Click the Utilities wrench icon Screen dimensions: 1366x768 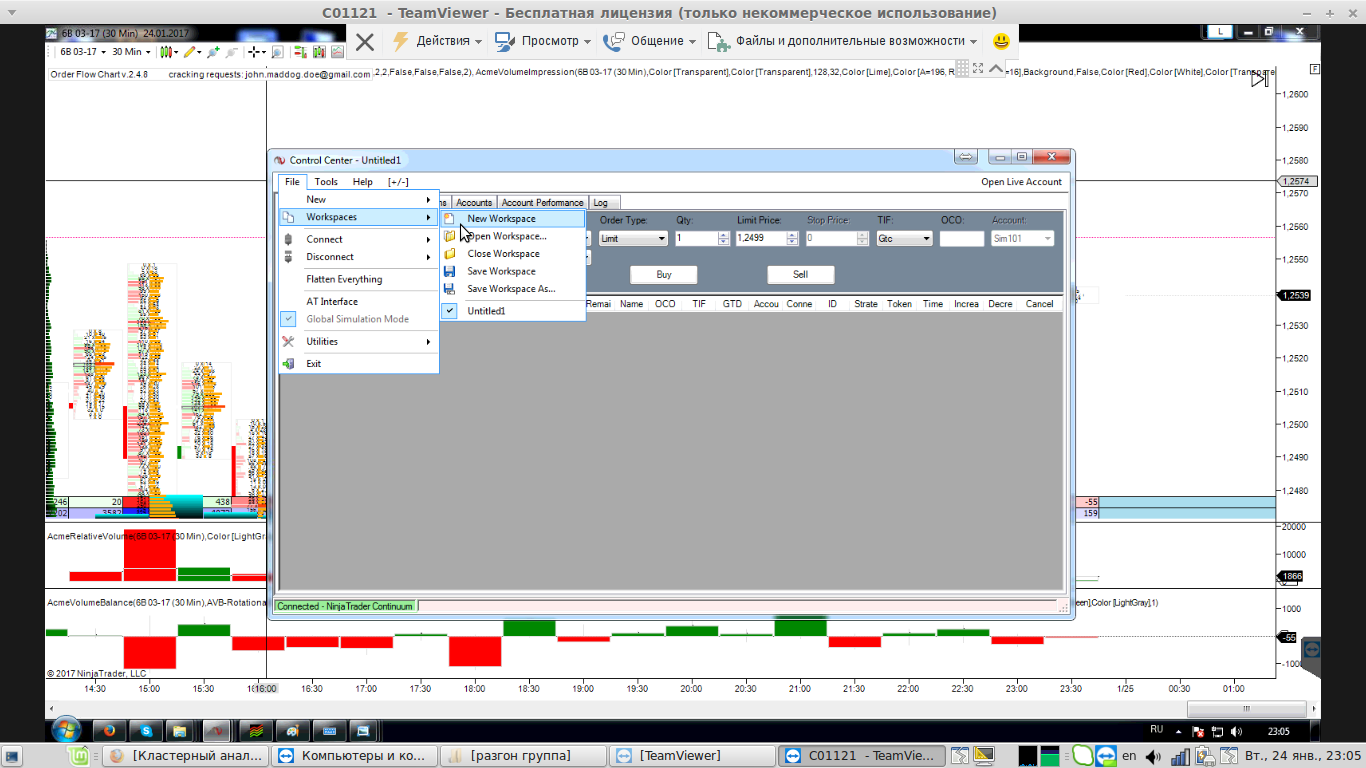(288, 341)
